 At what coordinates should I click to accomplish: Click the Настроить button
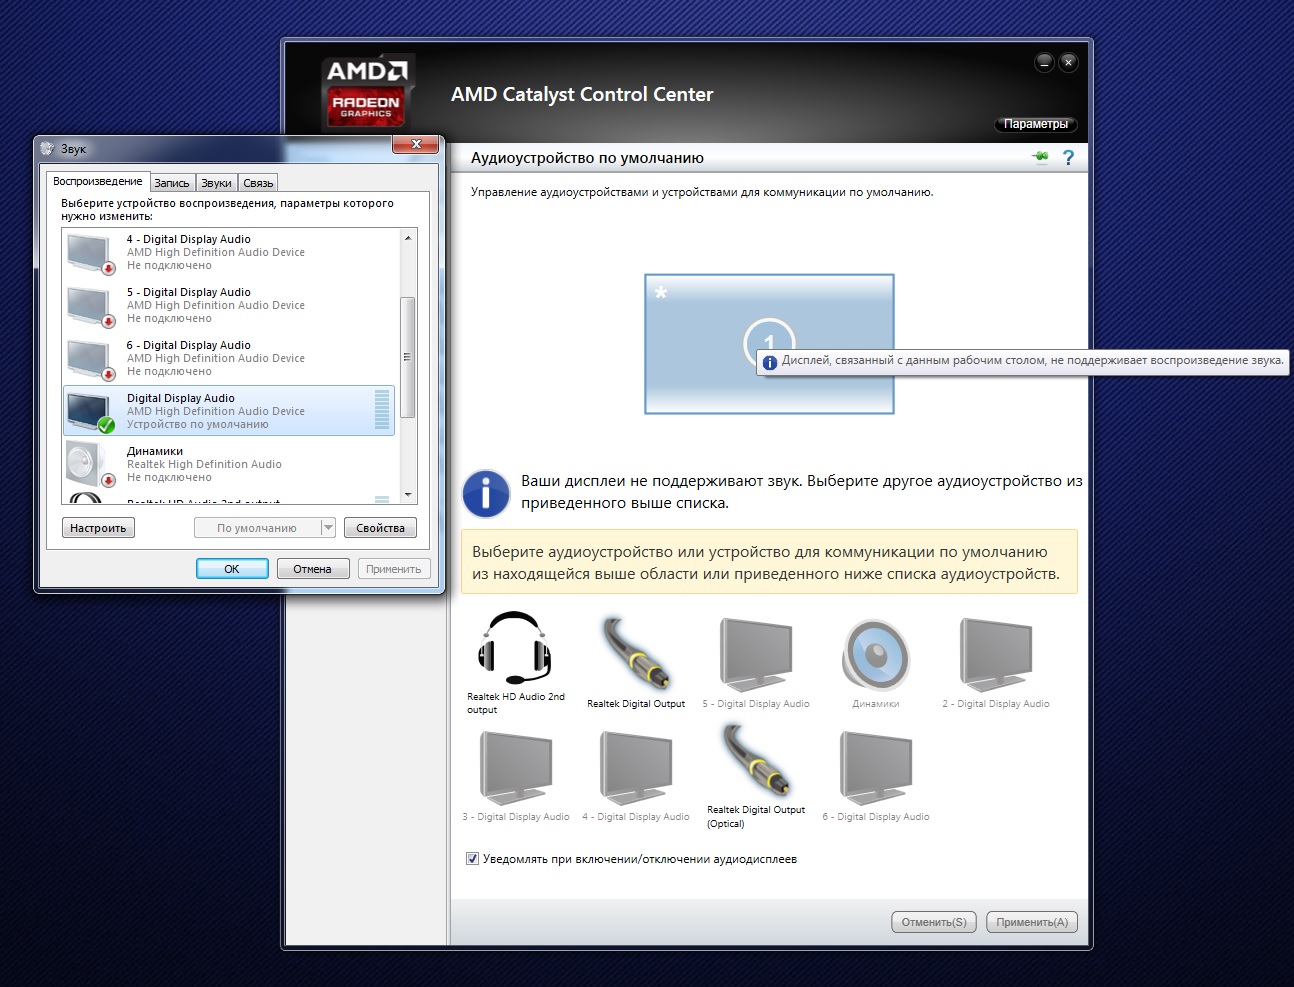click(98, 528)
